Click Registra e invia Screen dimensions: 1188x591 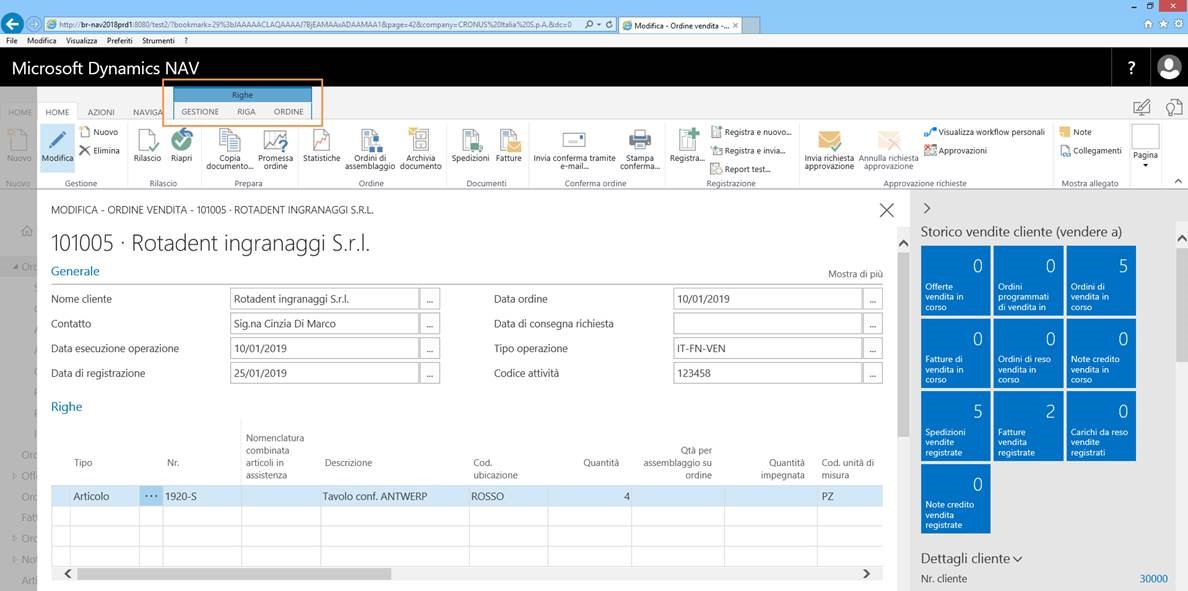pos(749,150)
